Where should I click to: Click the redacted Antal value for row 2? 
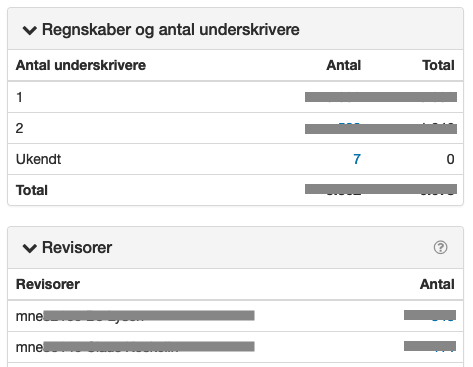tap(349, 128)
